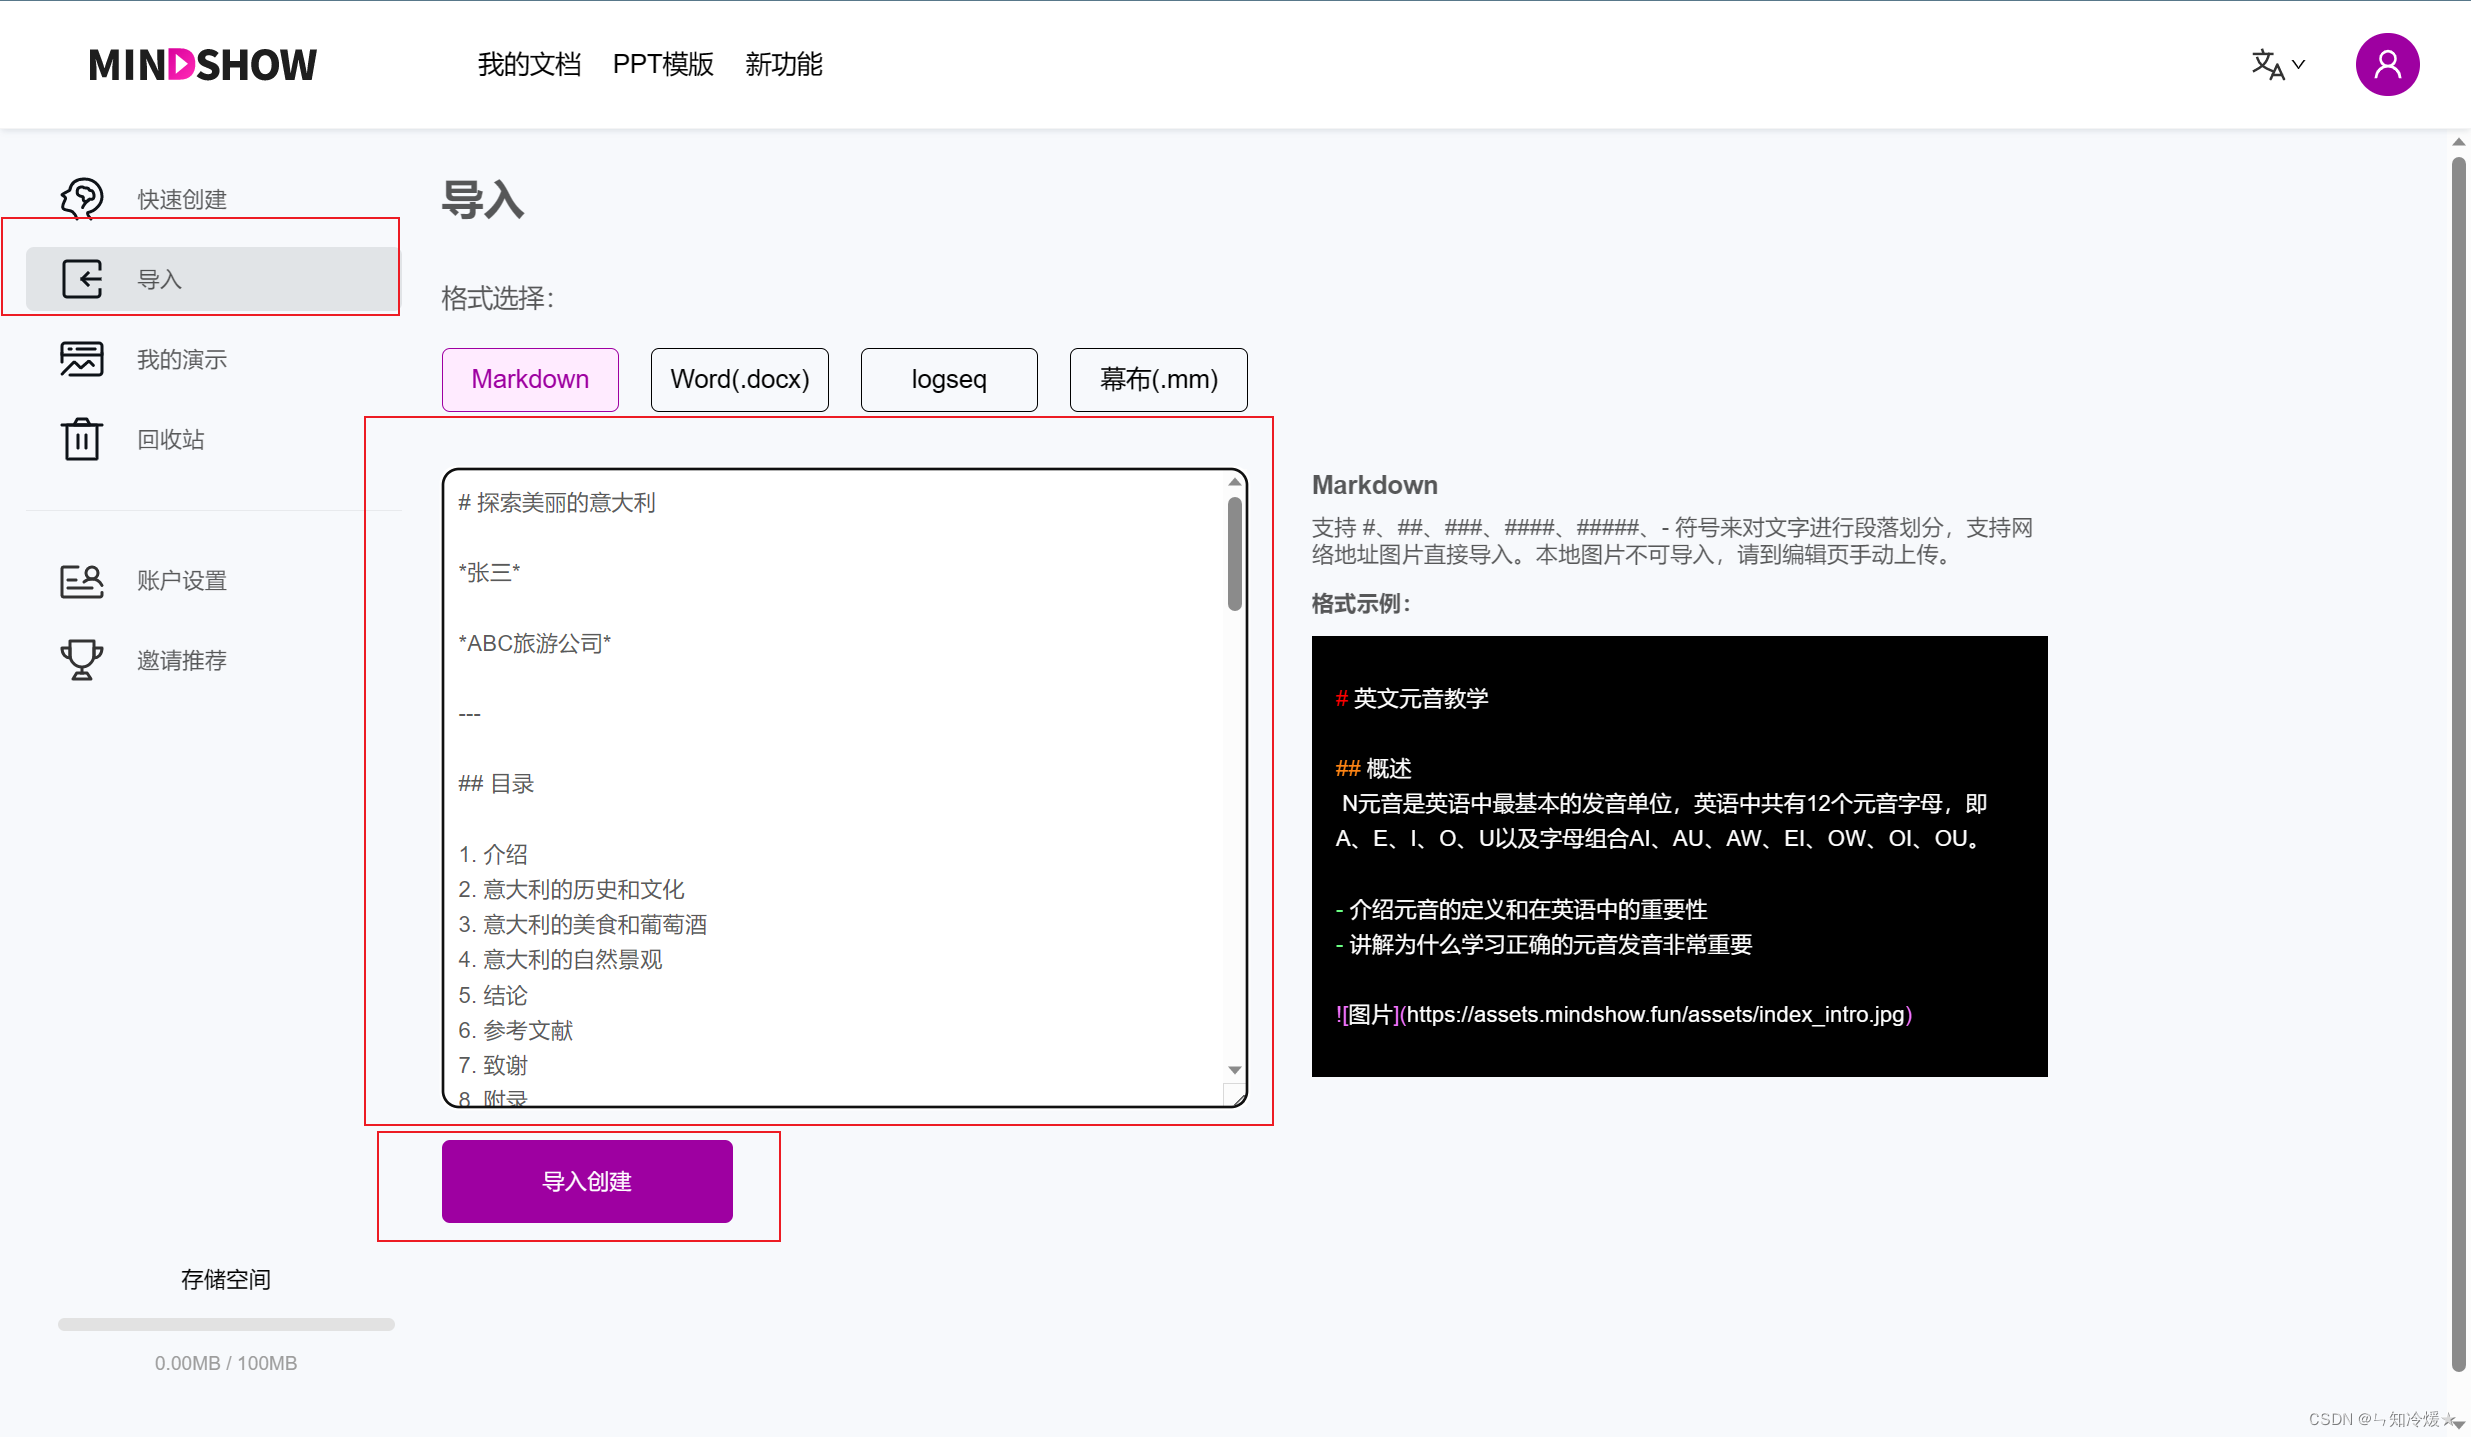Click the page scrollbar thumb
Image resolution: width=2471 pixels, height=1437 pixels.
point(2459,764)
